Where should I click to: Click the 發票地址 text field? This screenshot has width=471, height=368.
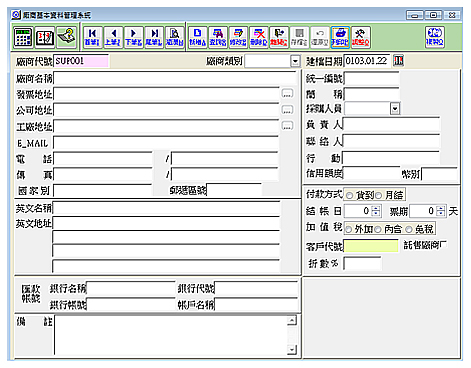click(166, 94)
